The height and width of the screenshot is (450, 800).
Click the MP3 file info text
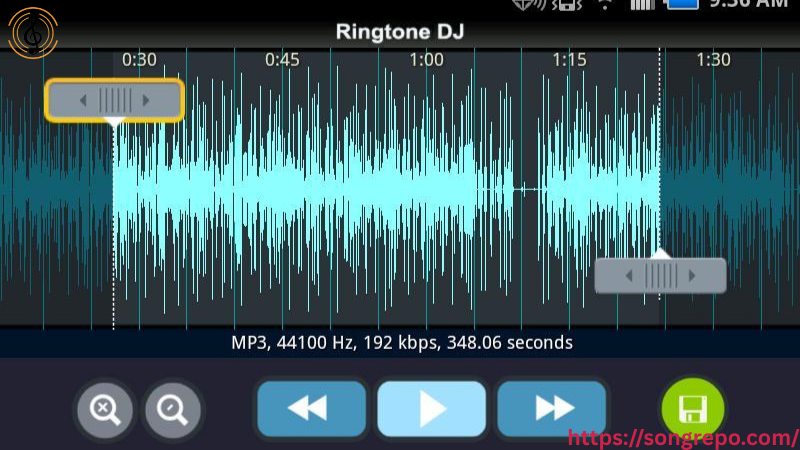[402, 342]
